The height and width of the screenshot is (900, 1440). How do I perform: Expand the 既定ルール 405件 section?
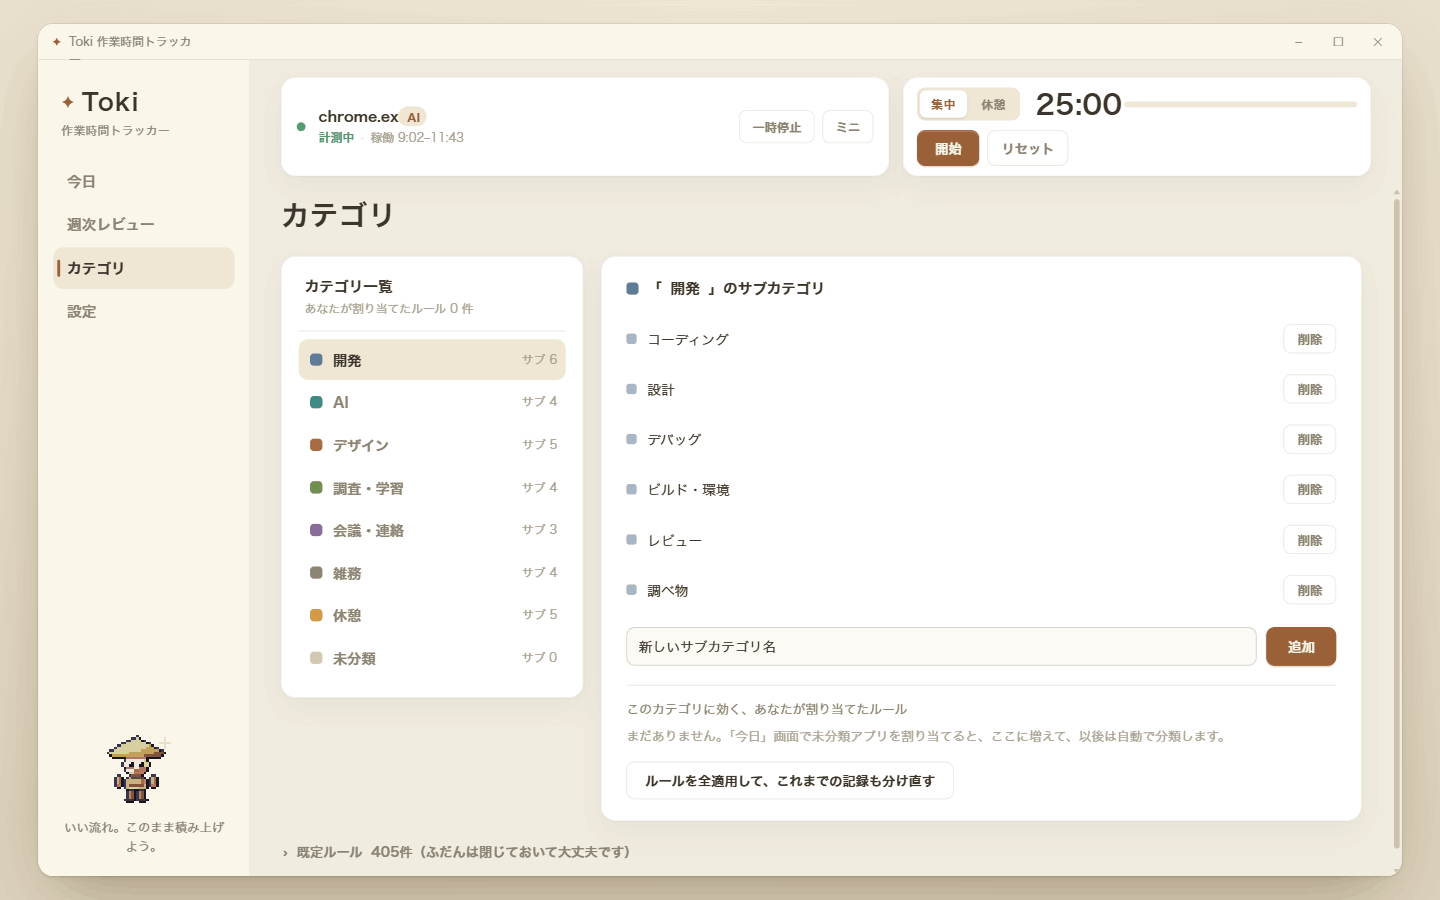(457, 852)
